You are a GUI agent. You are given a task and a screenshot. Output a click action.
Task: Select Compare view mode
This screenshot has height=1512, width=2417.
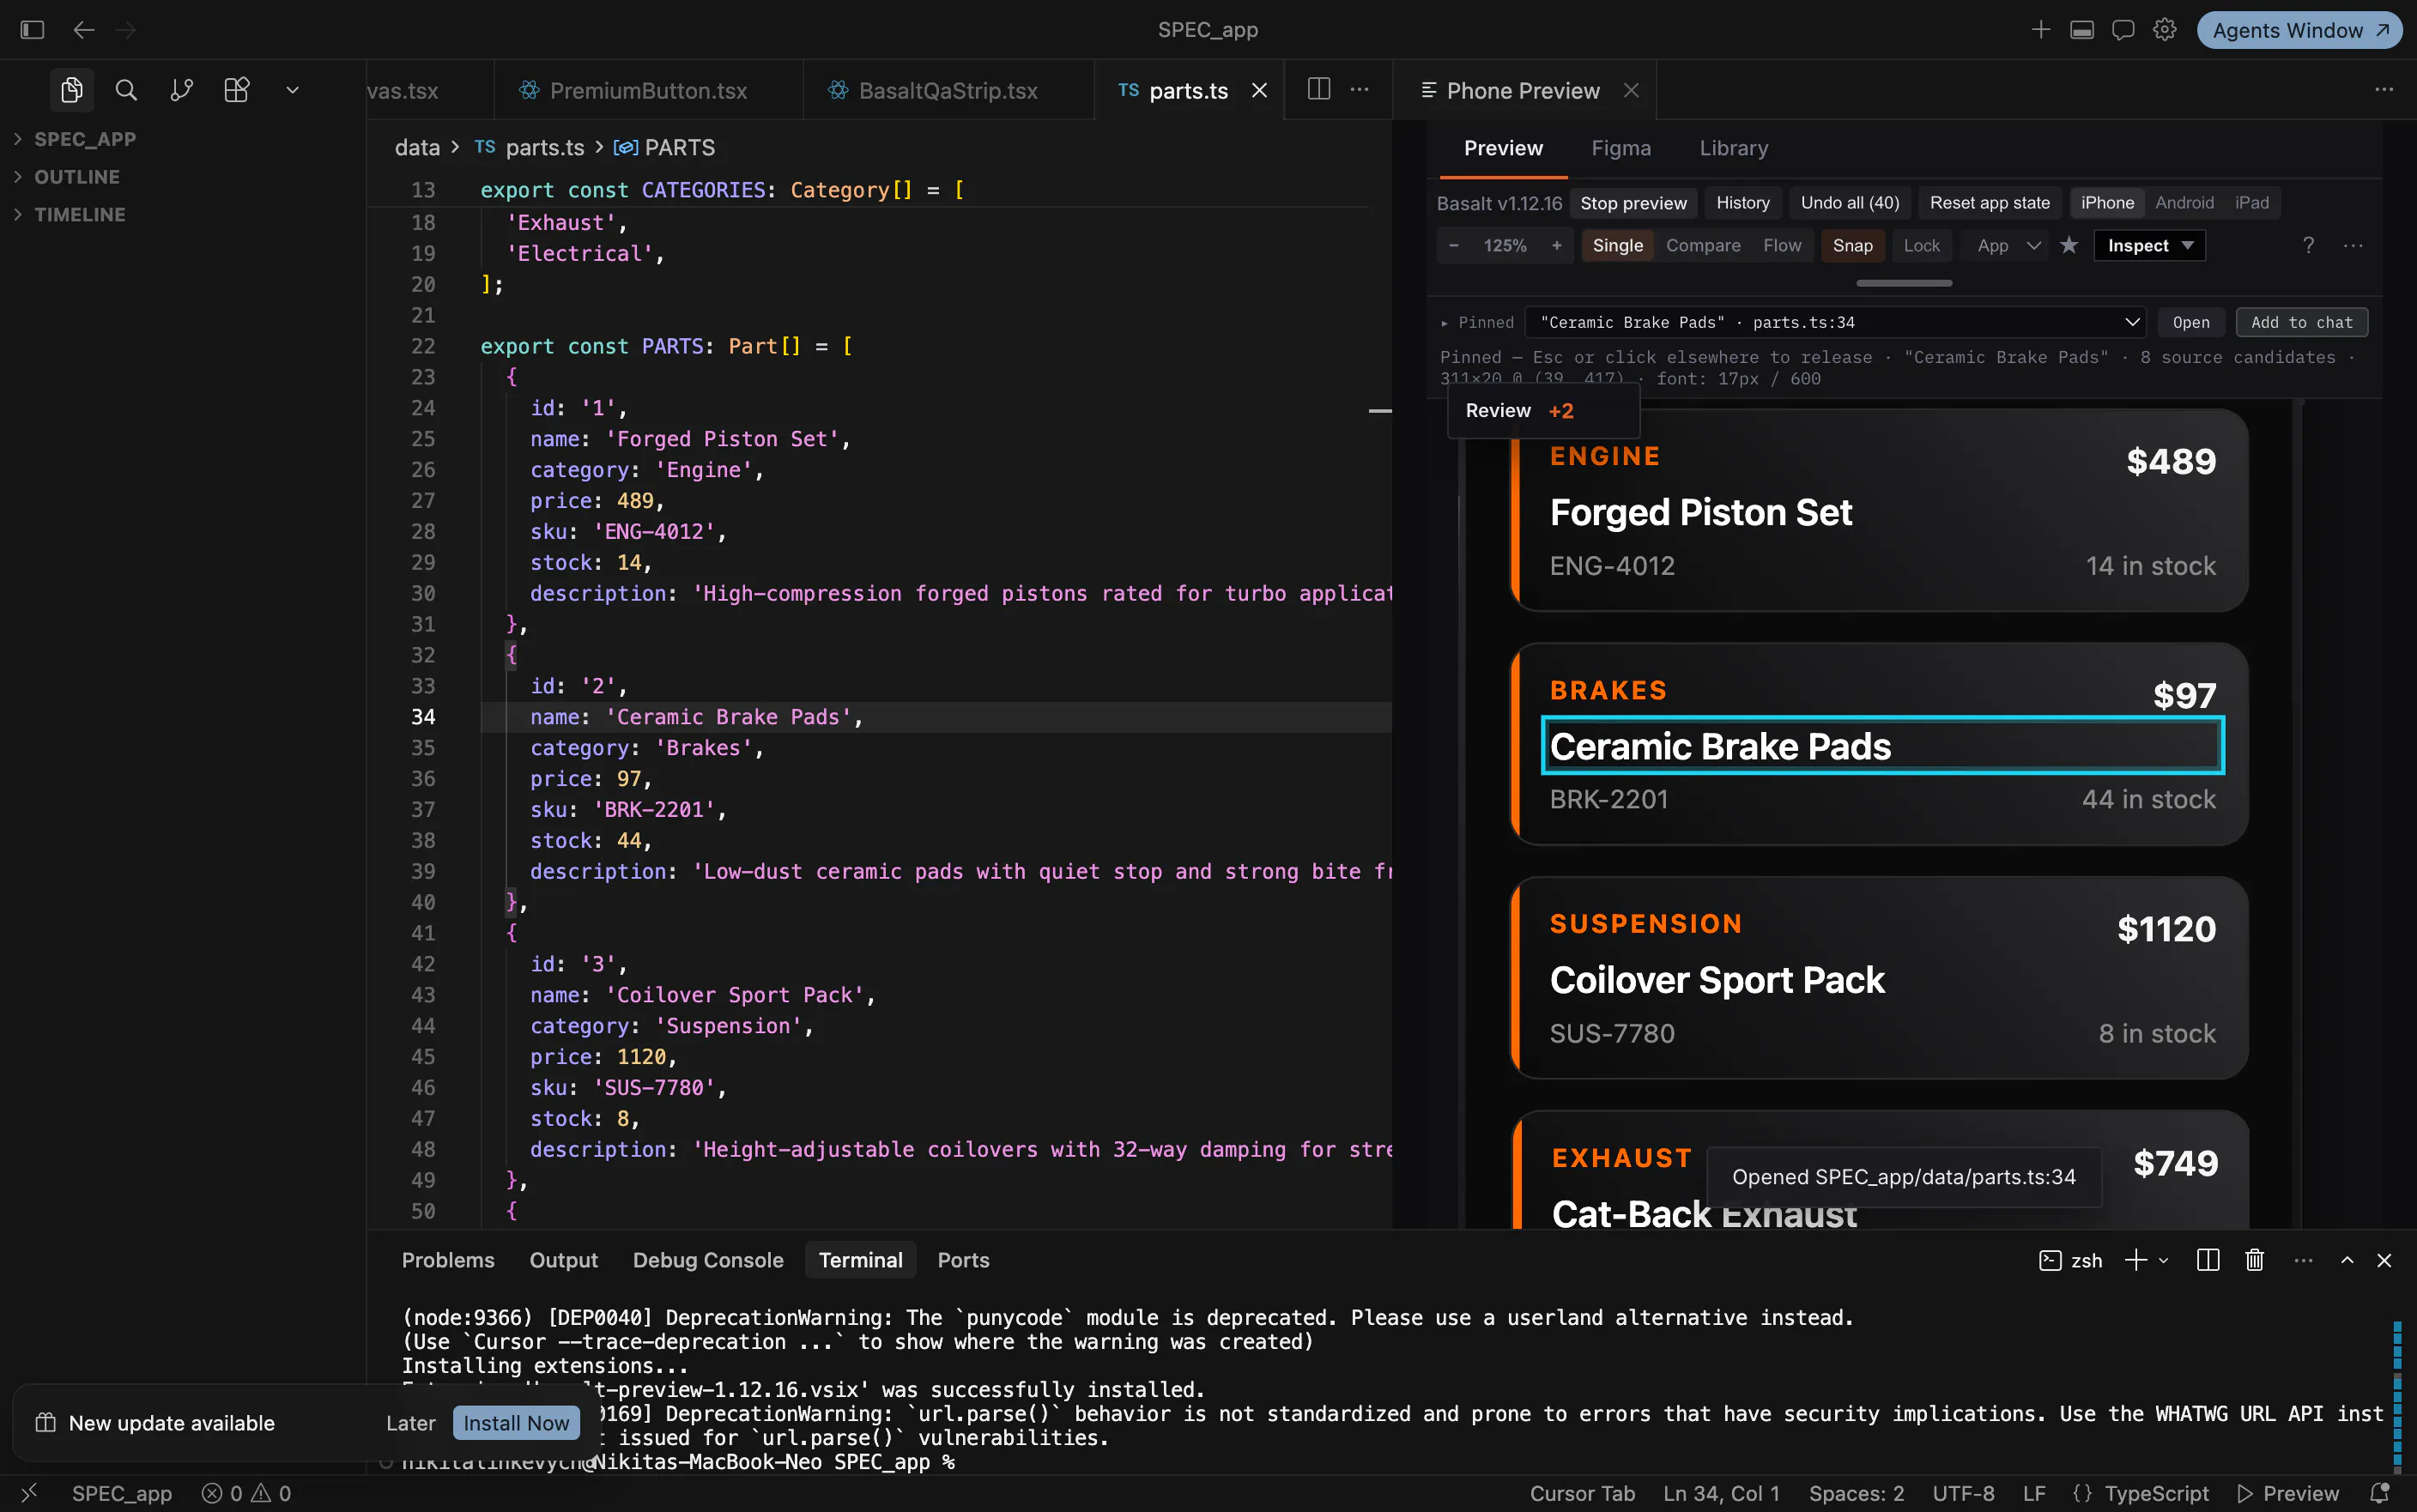pyautogui.click(x=1702, y=246)
